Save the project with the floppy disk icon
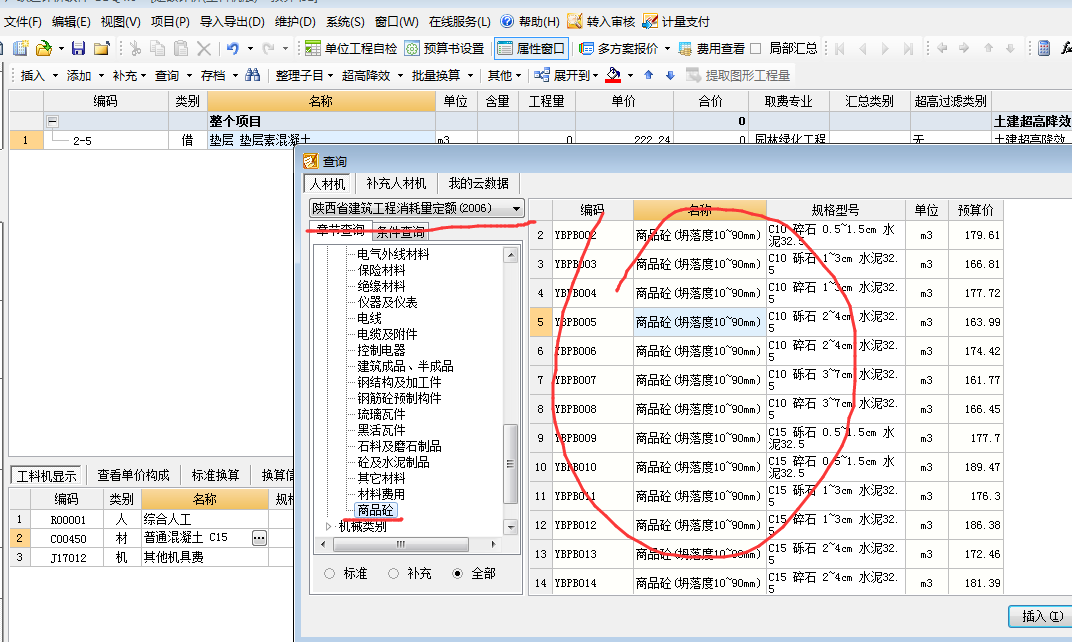 coord(79,49)
